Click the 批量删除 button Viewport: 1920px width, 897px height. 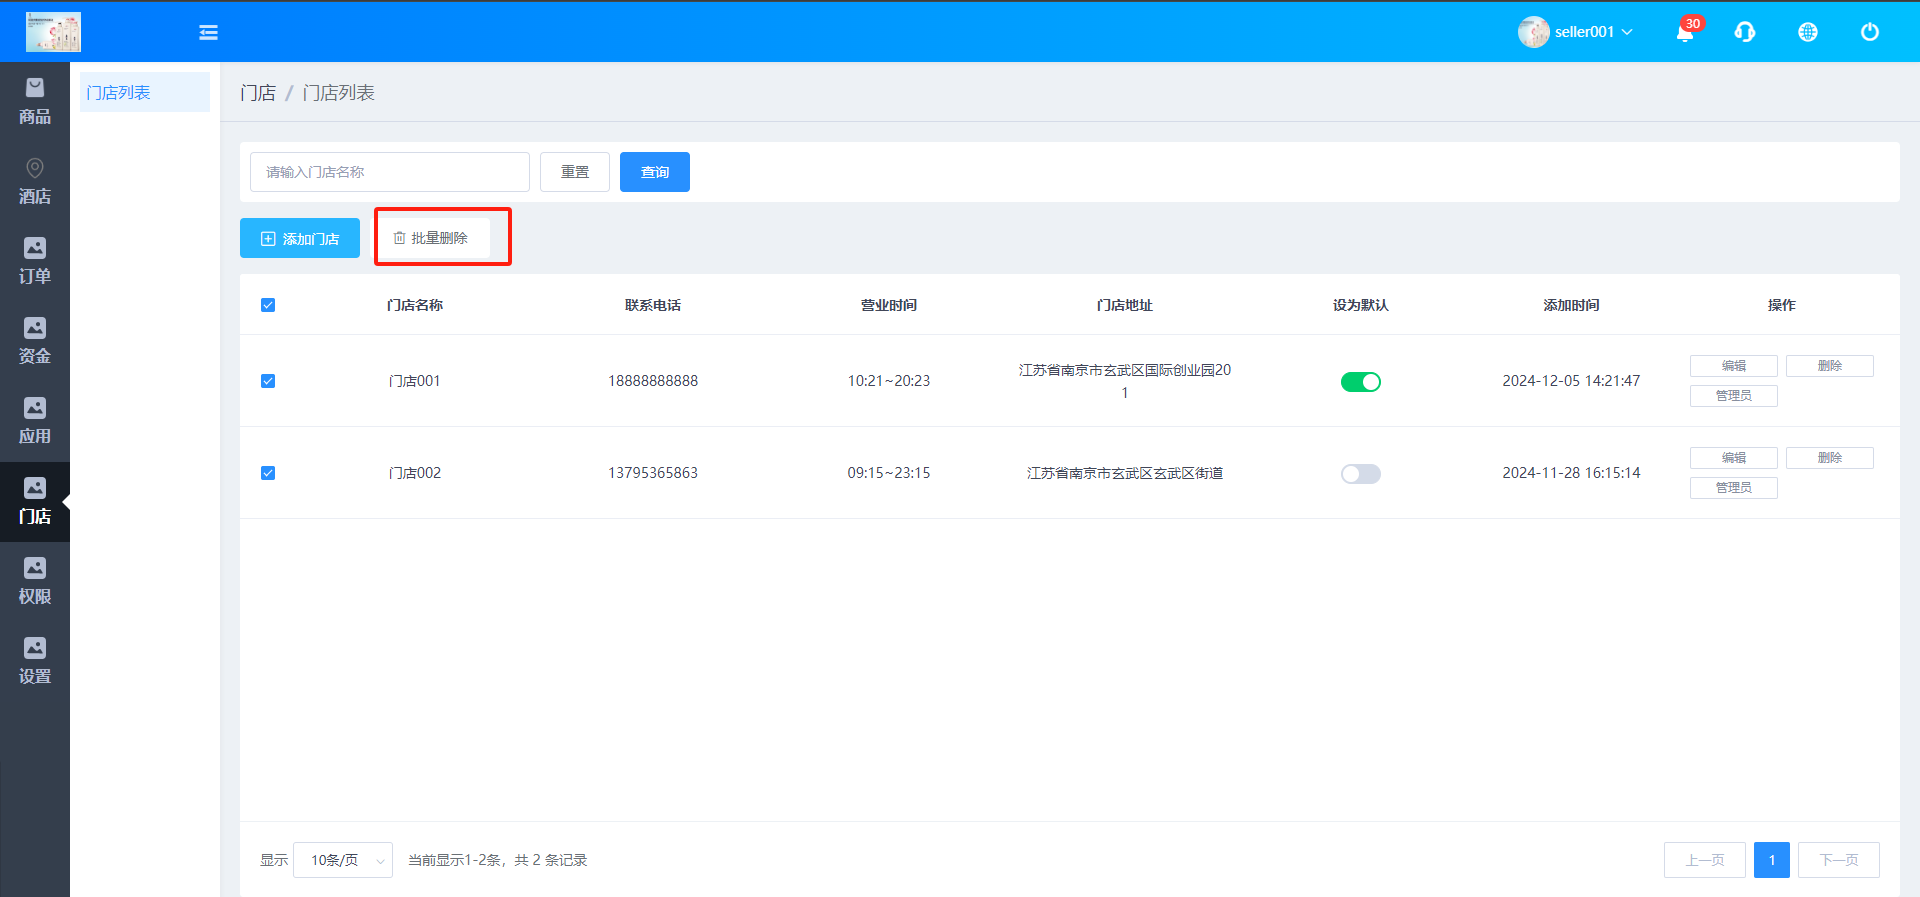431,238
